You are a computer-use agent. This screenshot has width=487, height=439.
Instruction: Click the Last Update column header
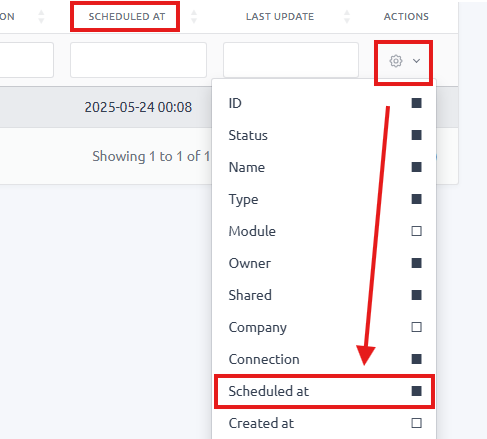click(x=280, y=16)
